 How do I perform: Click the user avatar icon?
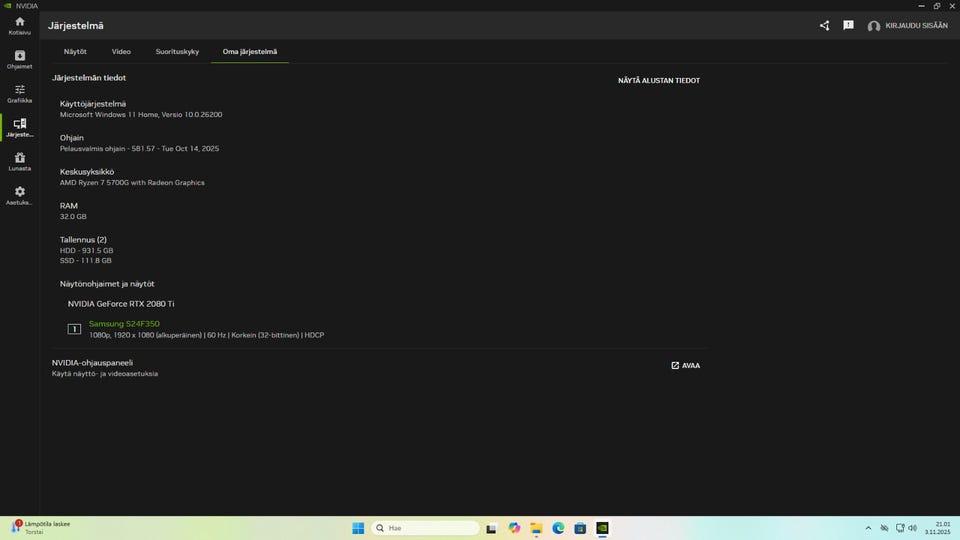[874, 26]
